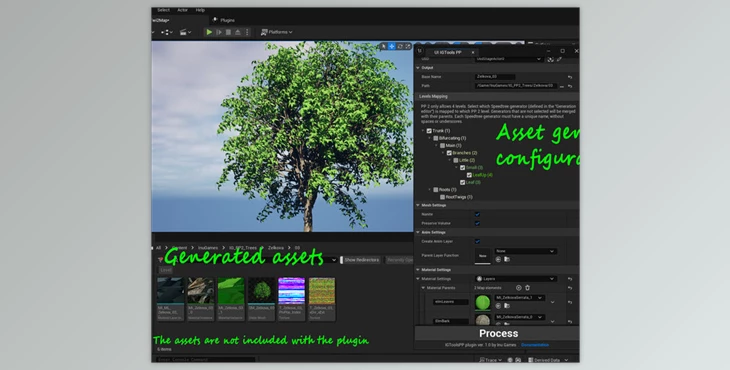730x370 pixels.
Task: Reset Base Name to default
Action: (570, 77)
